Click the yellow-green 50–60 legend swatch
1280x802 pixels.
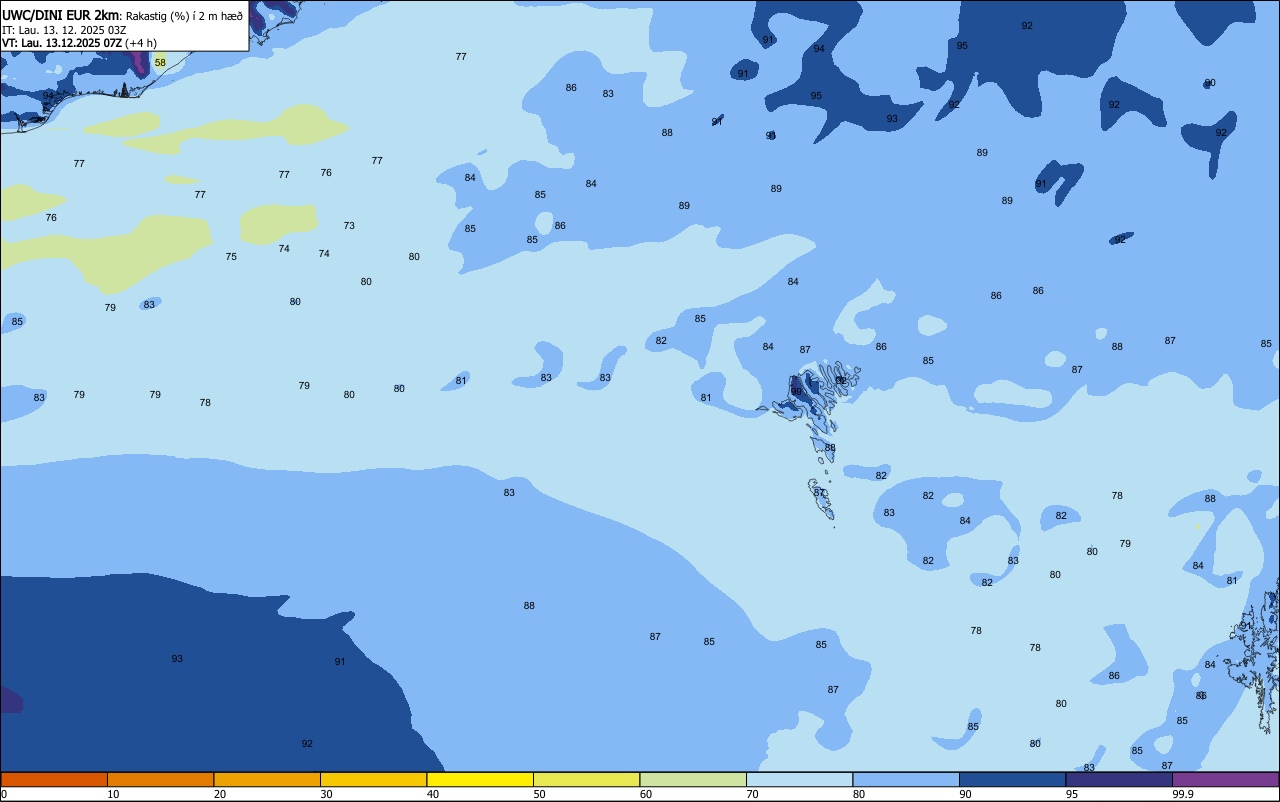[586, 779]
